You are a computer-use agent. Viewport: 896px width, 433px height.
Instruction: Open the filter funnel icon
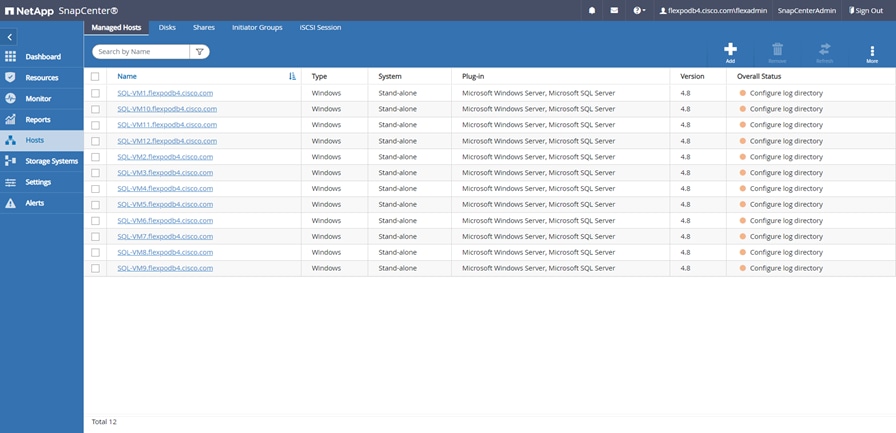click(199, 51)
